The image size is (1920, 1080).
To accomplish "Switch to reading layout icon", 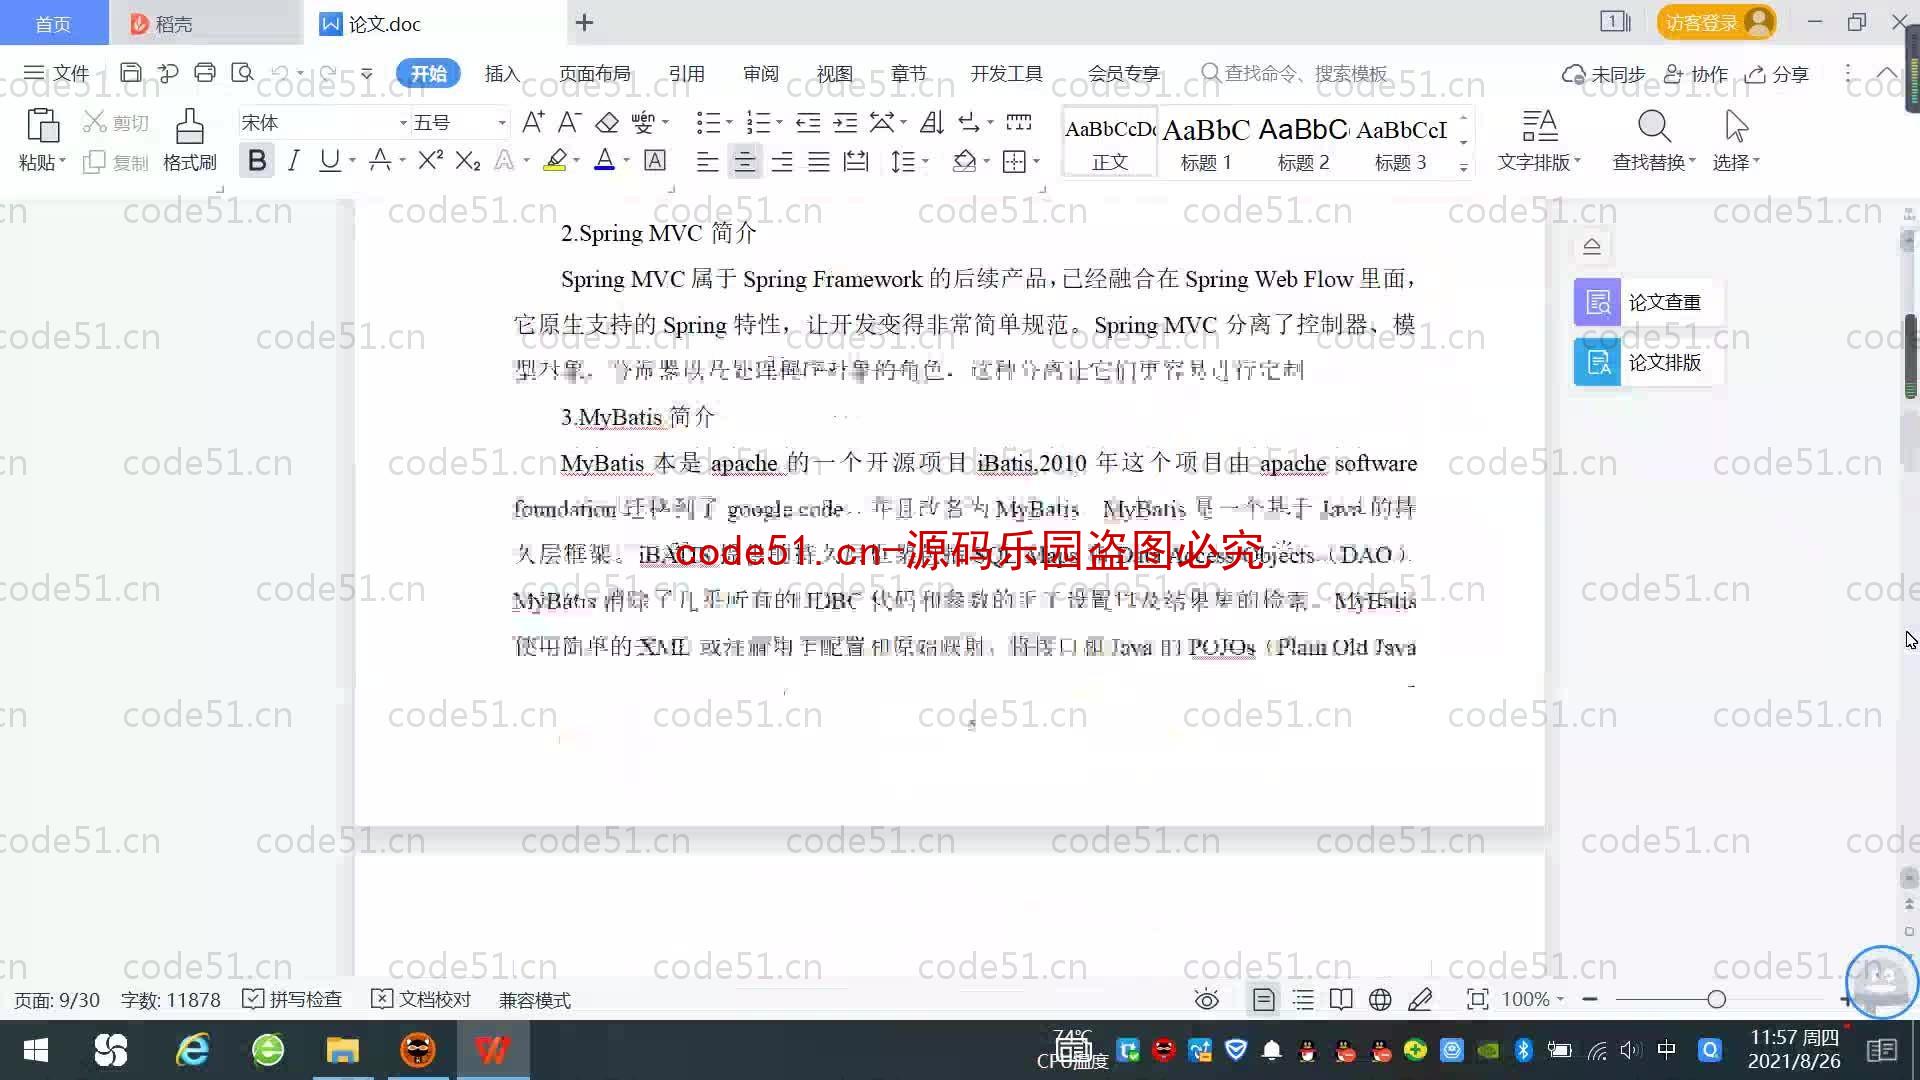I will pos(1341,1000).
